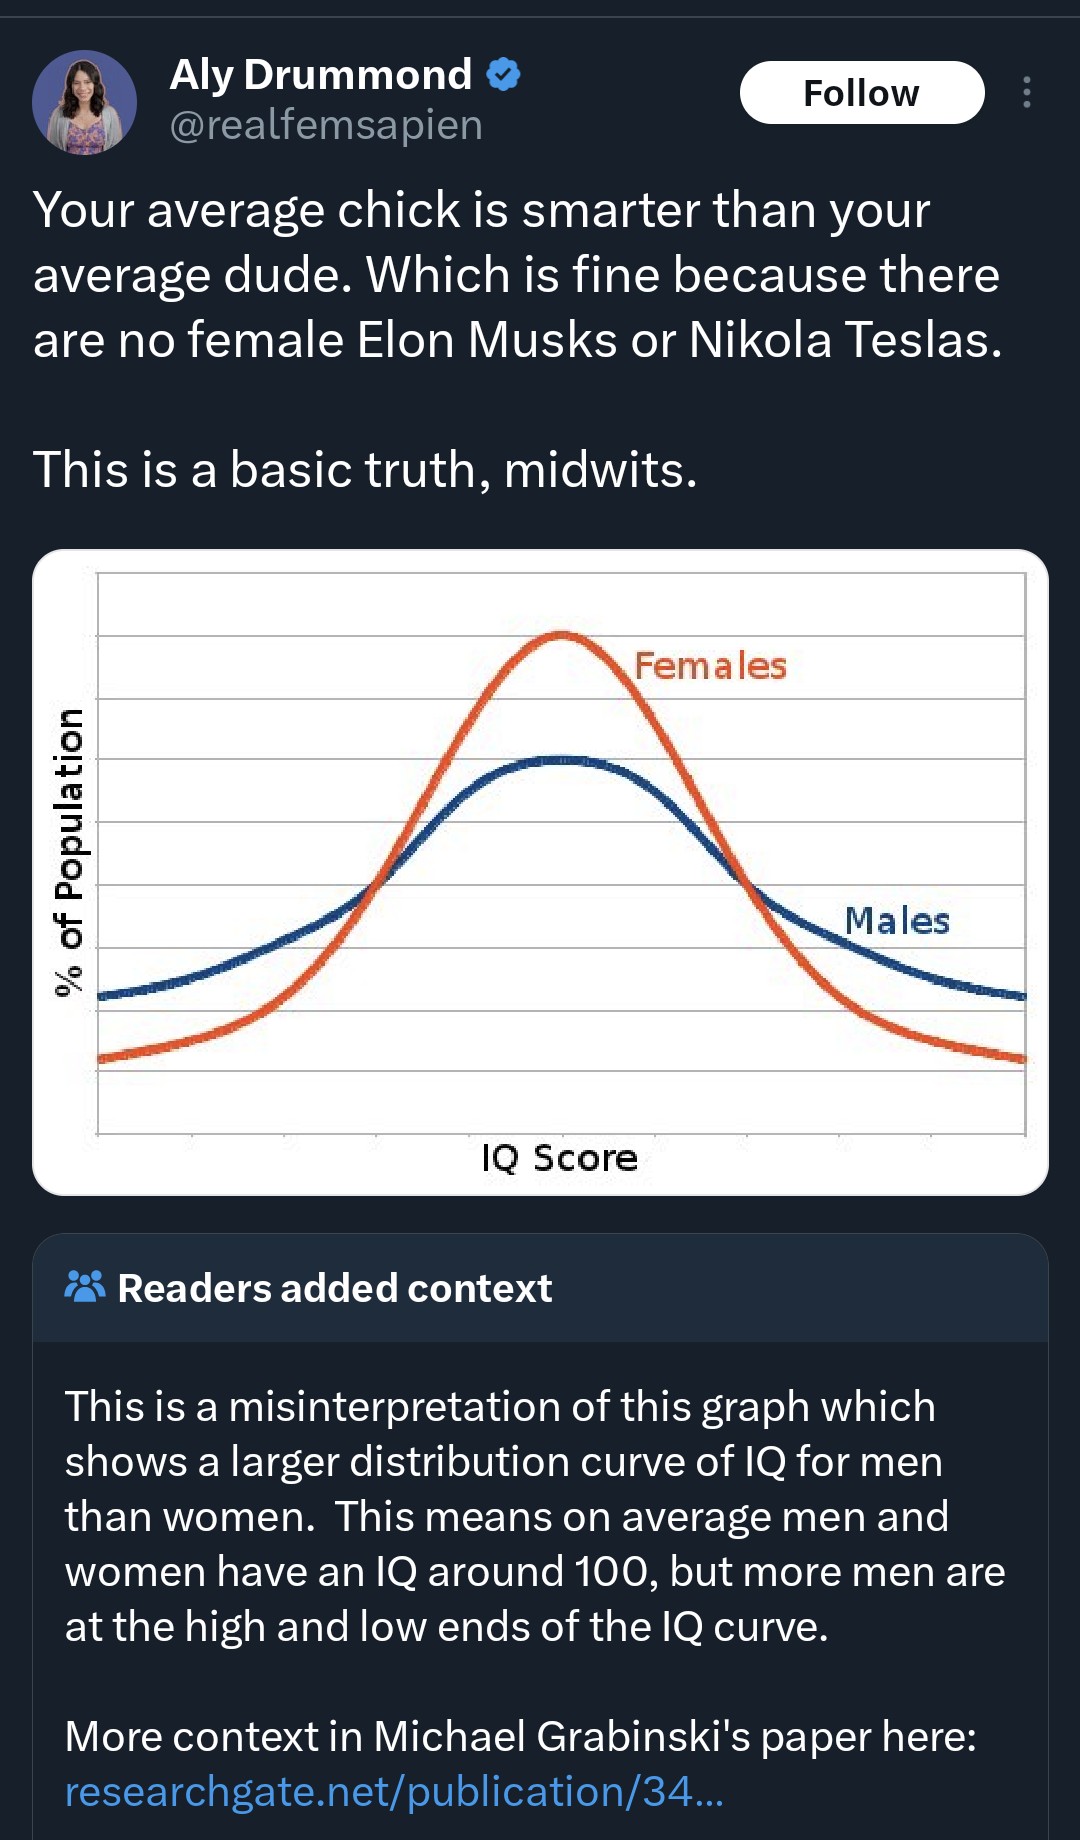
Task: Open Aly Drummond's profile avatar
Action: point(84,102)
